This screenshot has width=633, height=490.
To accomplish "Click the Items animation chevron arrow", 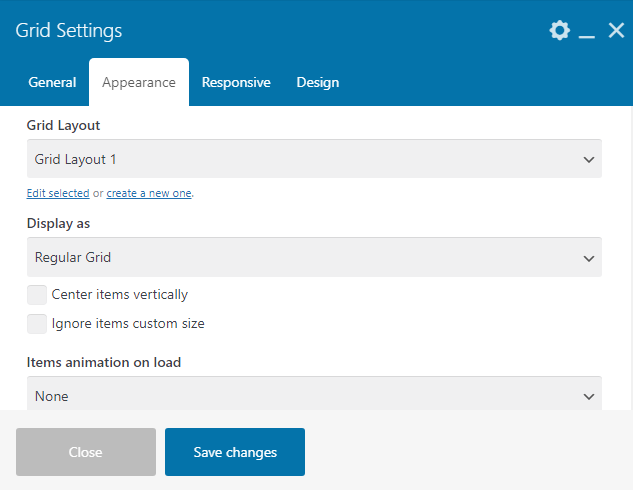I will [x=589, y=396].
